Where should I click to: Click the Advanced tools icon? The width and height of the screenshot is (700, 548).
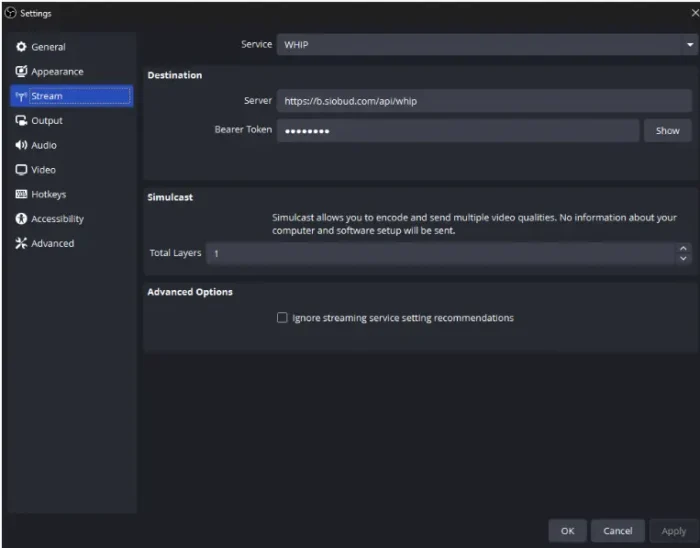(21, 243)
